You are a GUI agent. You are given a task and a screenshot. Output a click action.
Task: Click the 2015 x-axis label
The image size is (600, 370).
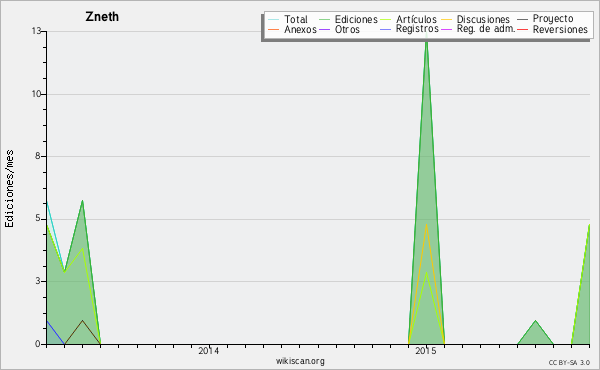(426, 351)
